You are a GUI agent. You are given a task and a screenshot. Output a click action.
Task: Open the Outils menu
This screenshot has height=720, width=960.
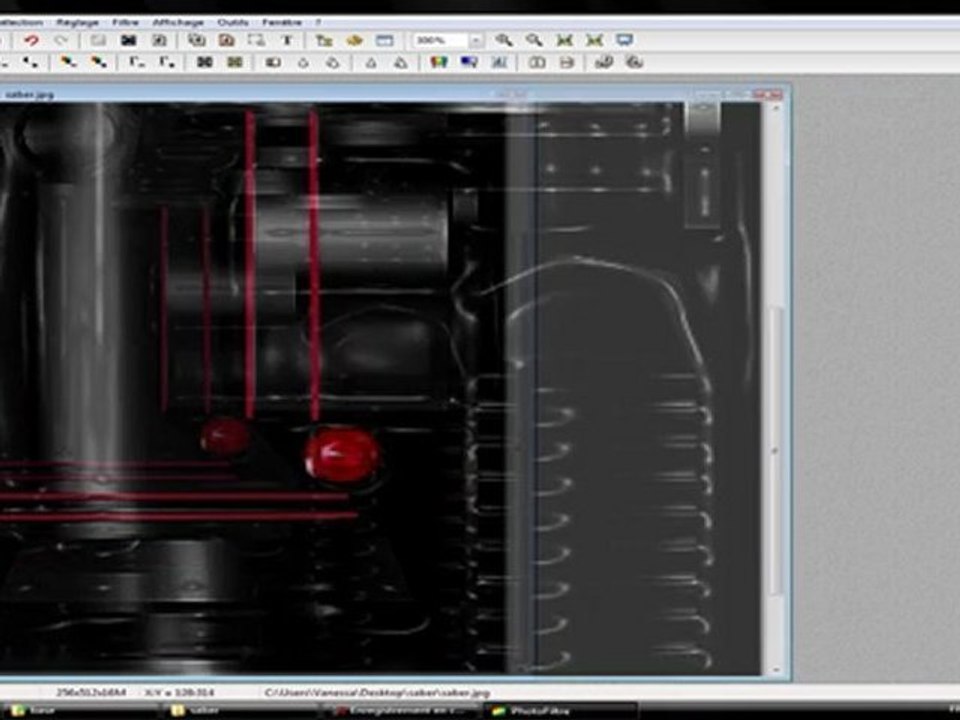click(x=233, y=22)
